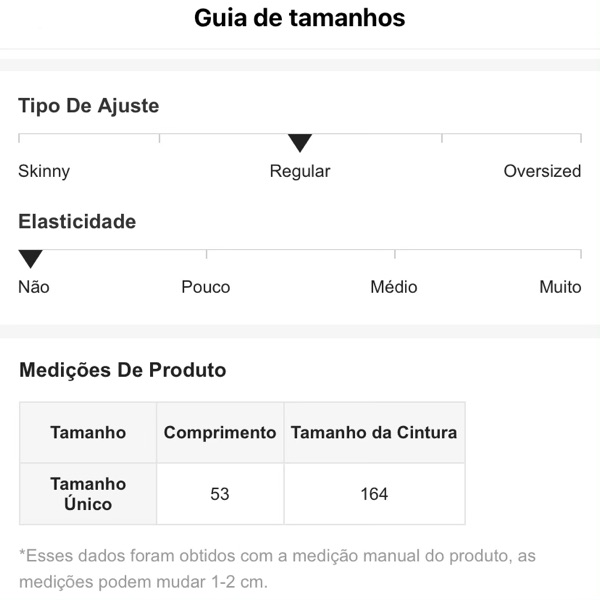Select the Oversized fit label
600x600 pixels.
pyautogui.click(x=542, y=171)
